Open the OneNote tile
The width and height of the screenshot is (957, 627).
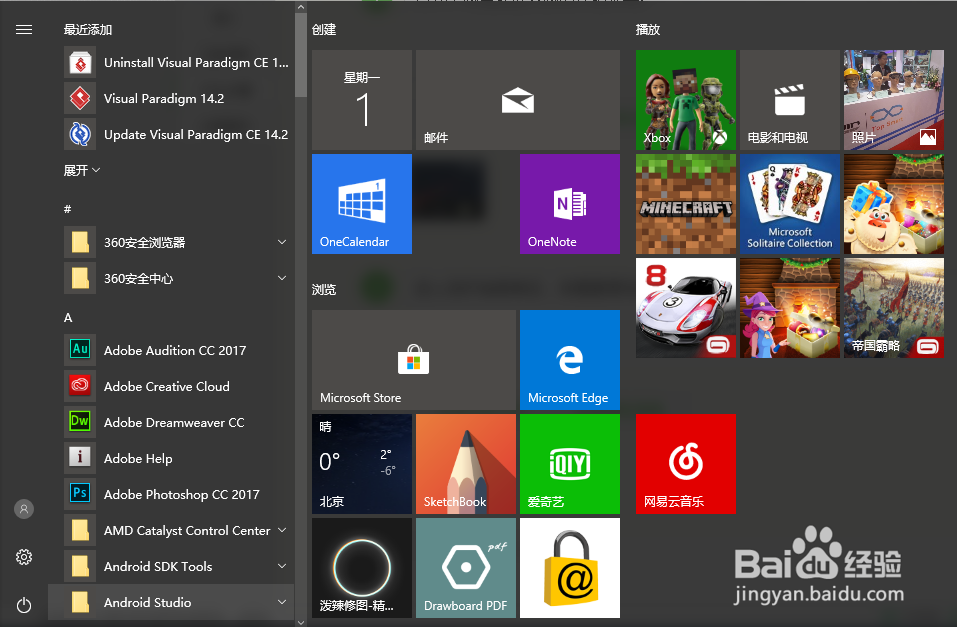click(570, 204)
